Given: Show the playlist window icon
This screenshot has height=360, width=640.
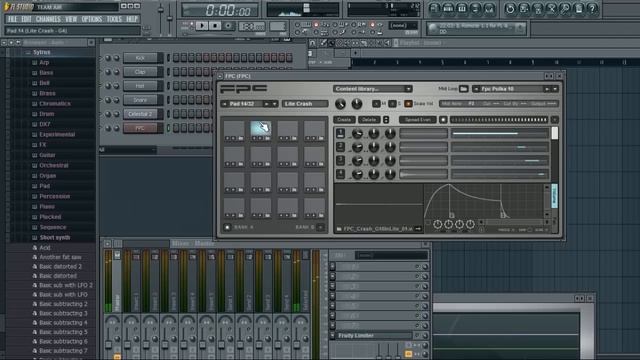Looking at the screenshot, I should (x=434, y=9).
